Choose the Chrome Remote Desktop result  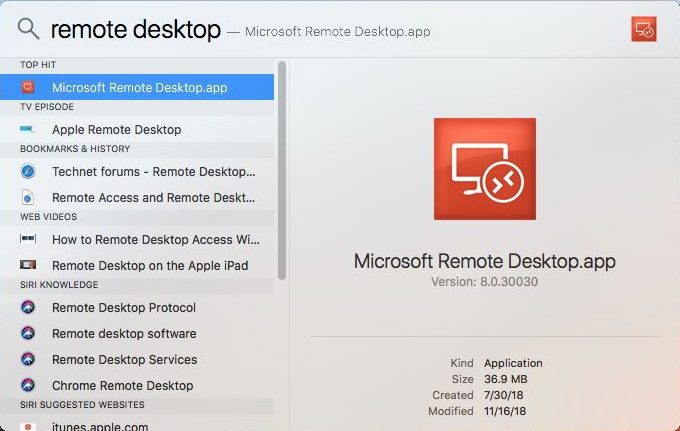tap(137, 385)
